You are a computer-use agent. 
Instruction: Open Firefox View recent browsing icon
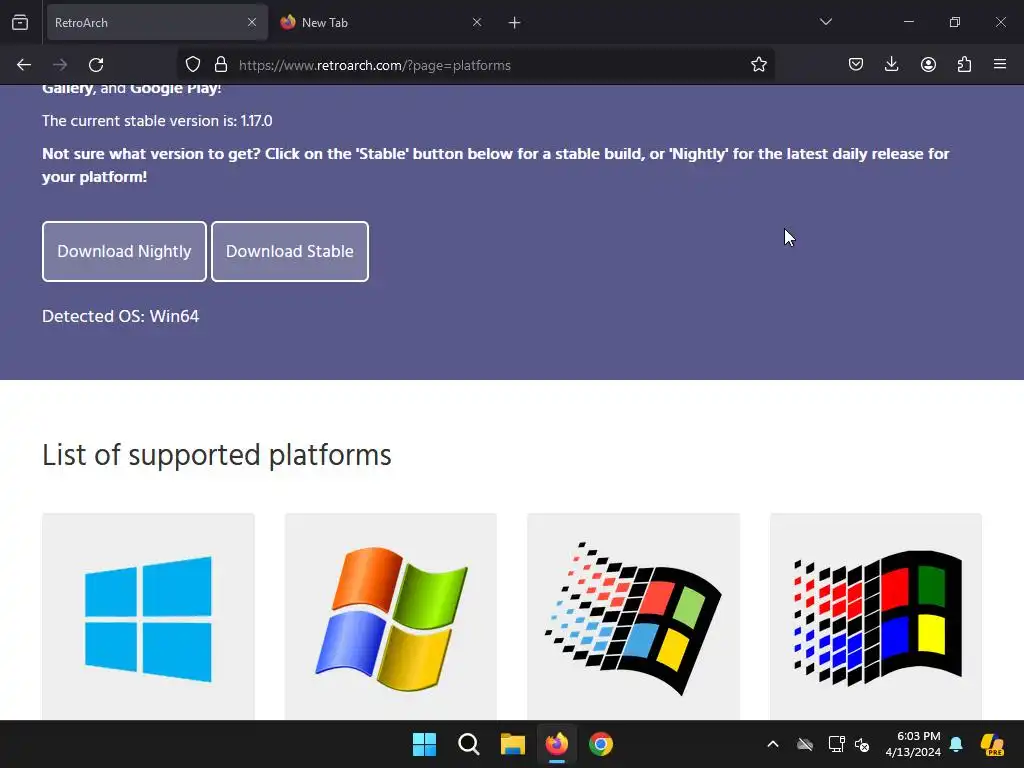pos(20,22)
